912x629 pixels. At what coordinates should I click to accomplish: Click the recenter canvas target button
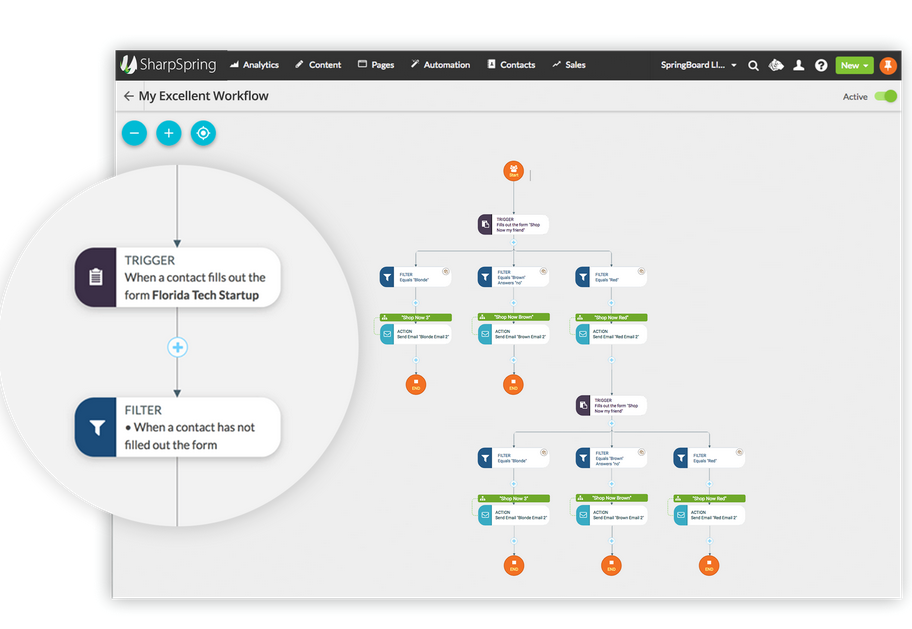tap(203, 133)
